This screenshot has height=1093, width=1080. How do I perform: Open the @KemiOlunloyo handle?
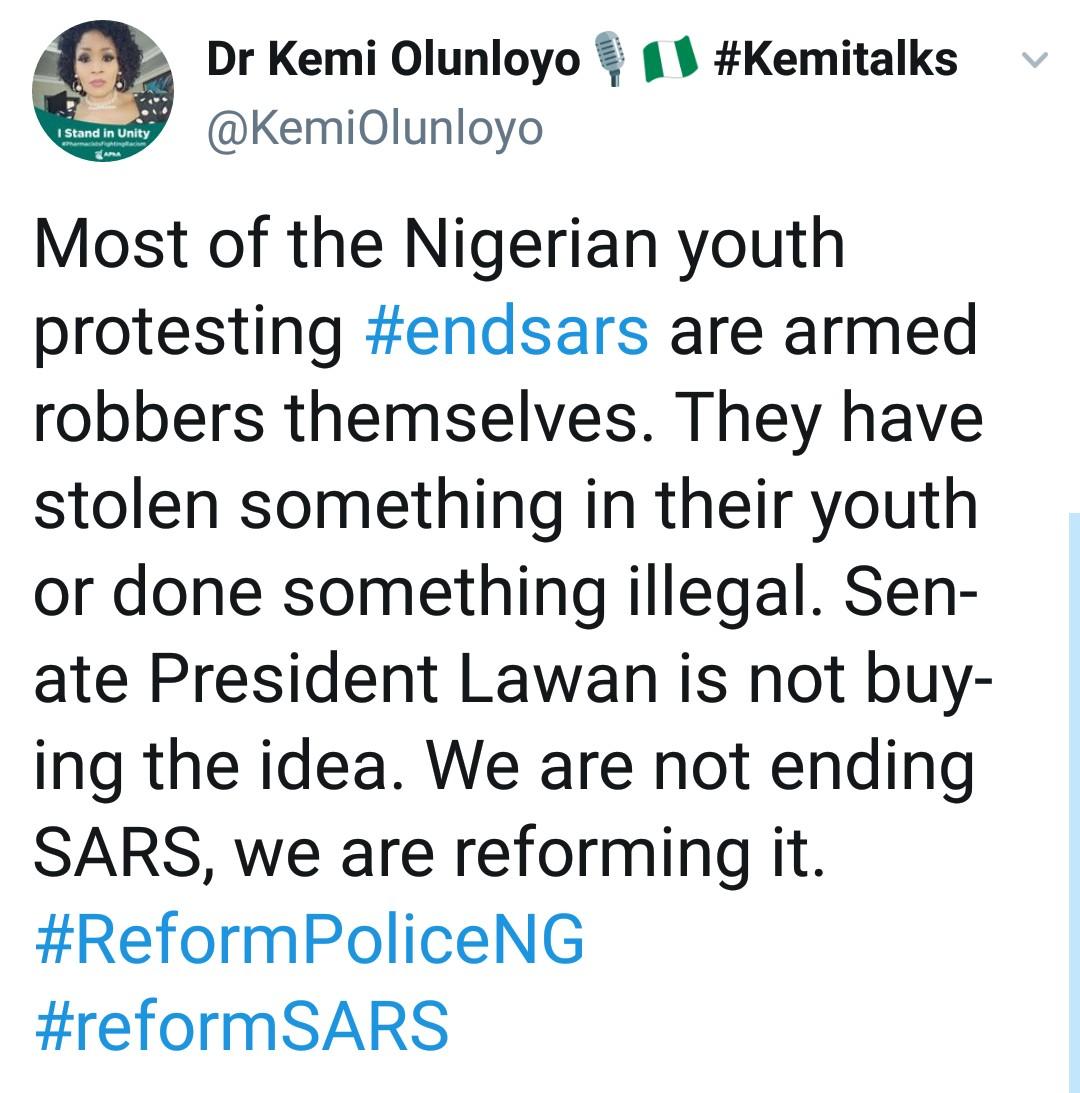(x=375, y=128)
